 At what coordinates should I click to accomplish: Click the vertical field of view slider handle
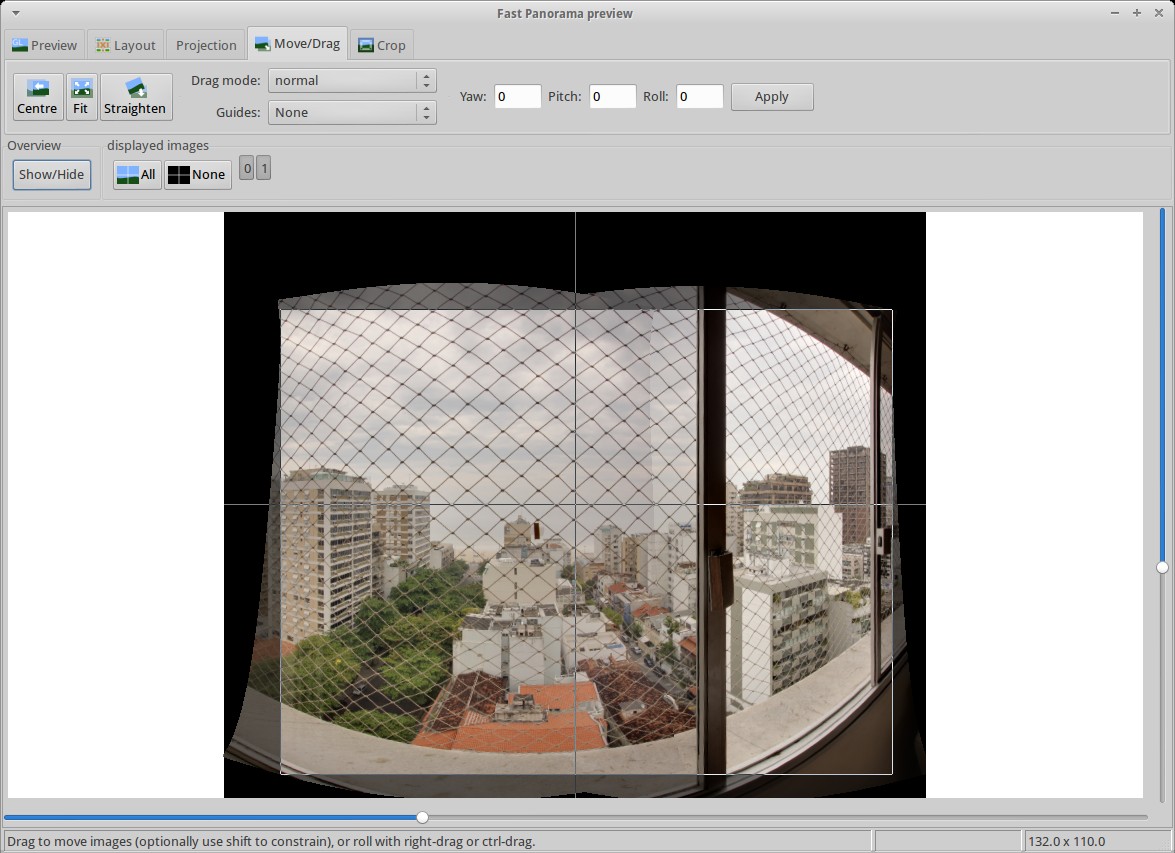coord(1162,567)
